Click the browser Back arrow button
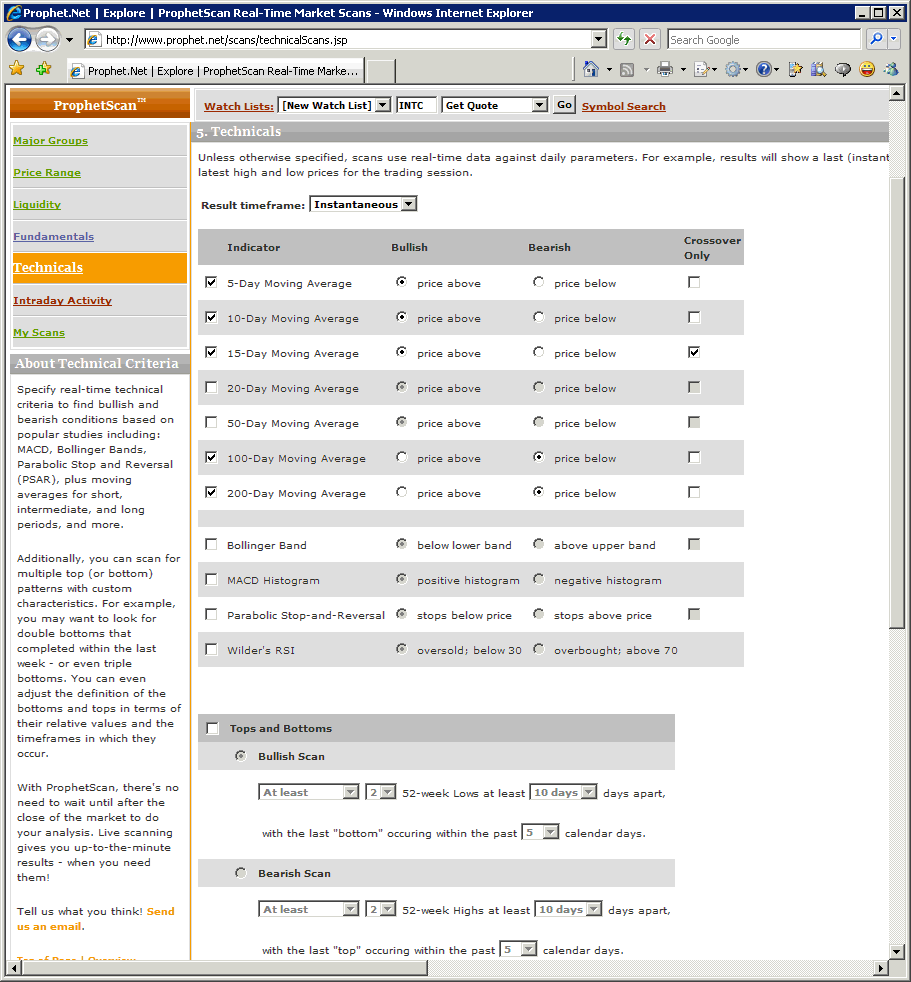Viewport: 911px width, 982px height. pyautogui.click(x=19, y=40)
